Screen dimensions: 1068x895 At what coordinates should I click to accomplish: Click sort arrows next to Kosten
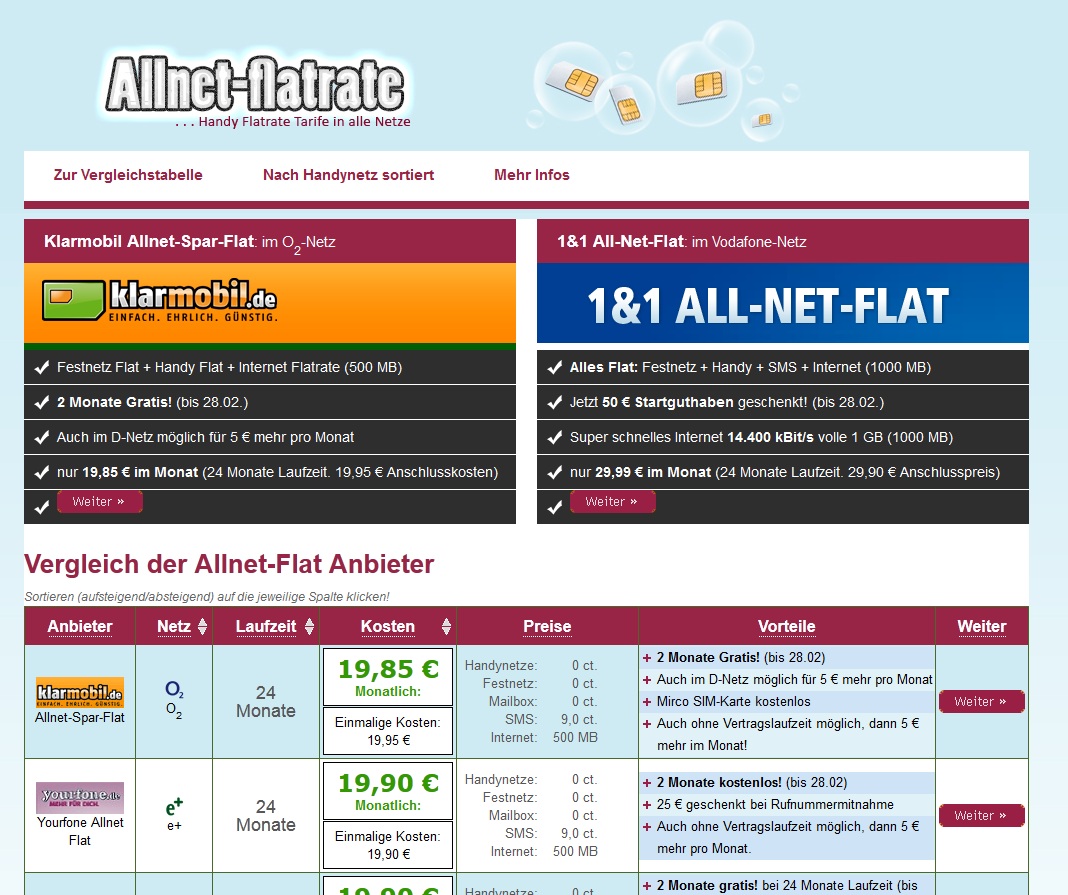tap(446, 627)
